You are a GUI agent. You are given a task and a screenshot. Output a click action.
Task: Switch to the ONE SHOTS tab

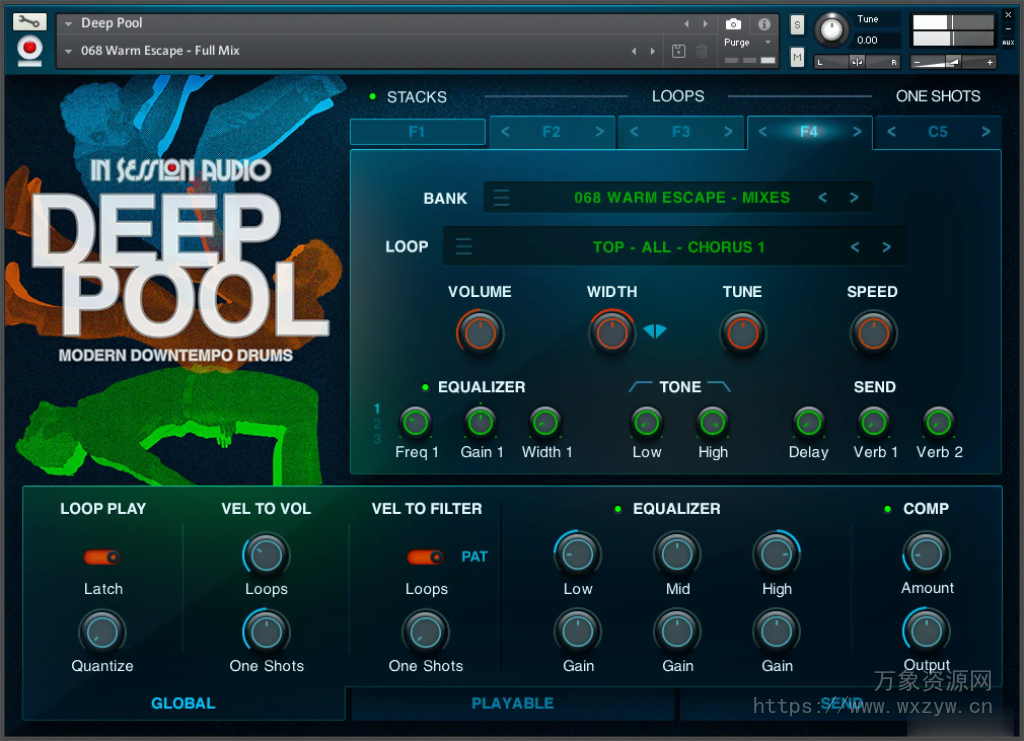coord(940,97)
